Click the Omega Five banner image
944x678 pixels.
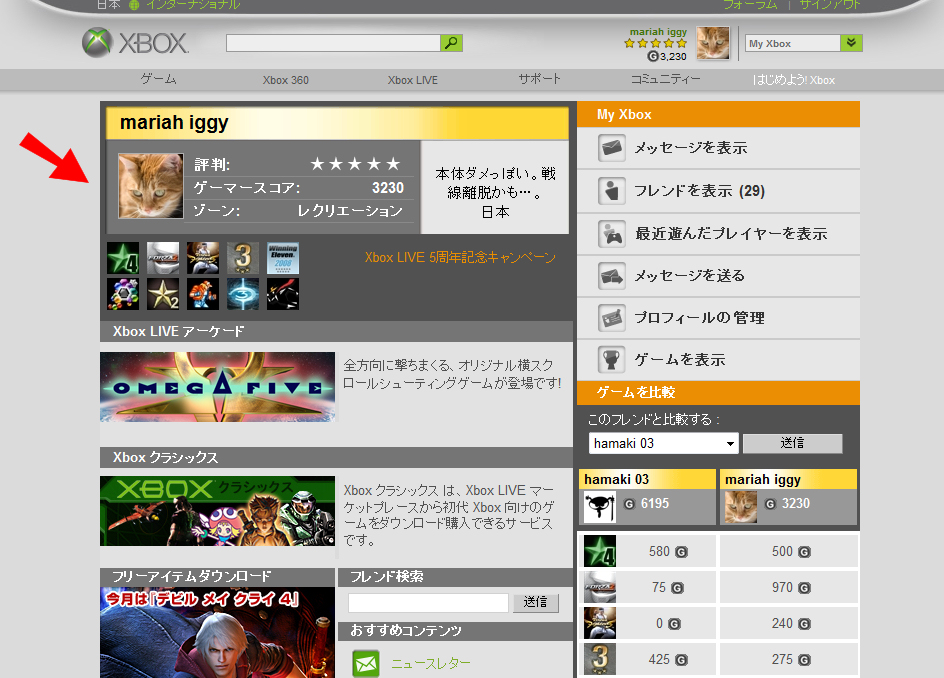(217, 387)
